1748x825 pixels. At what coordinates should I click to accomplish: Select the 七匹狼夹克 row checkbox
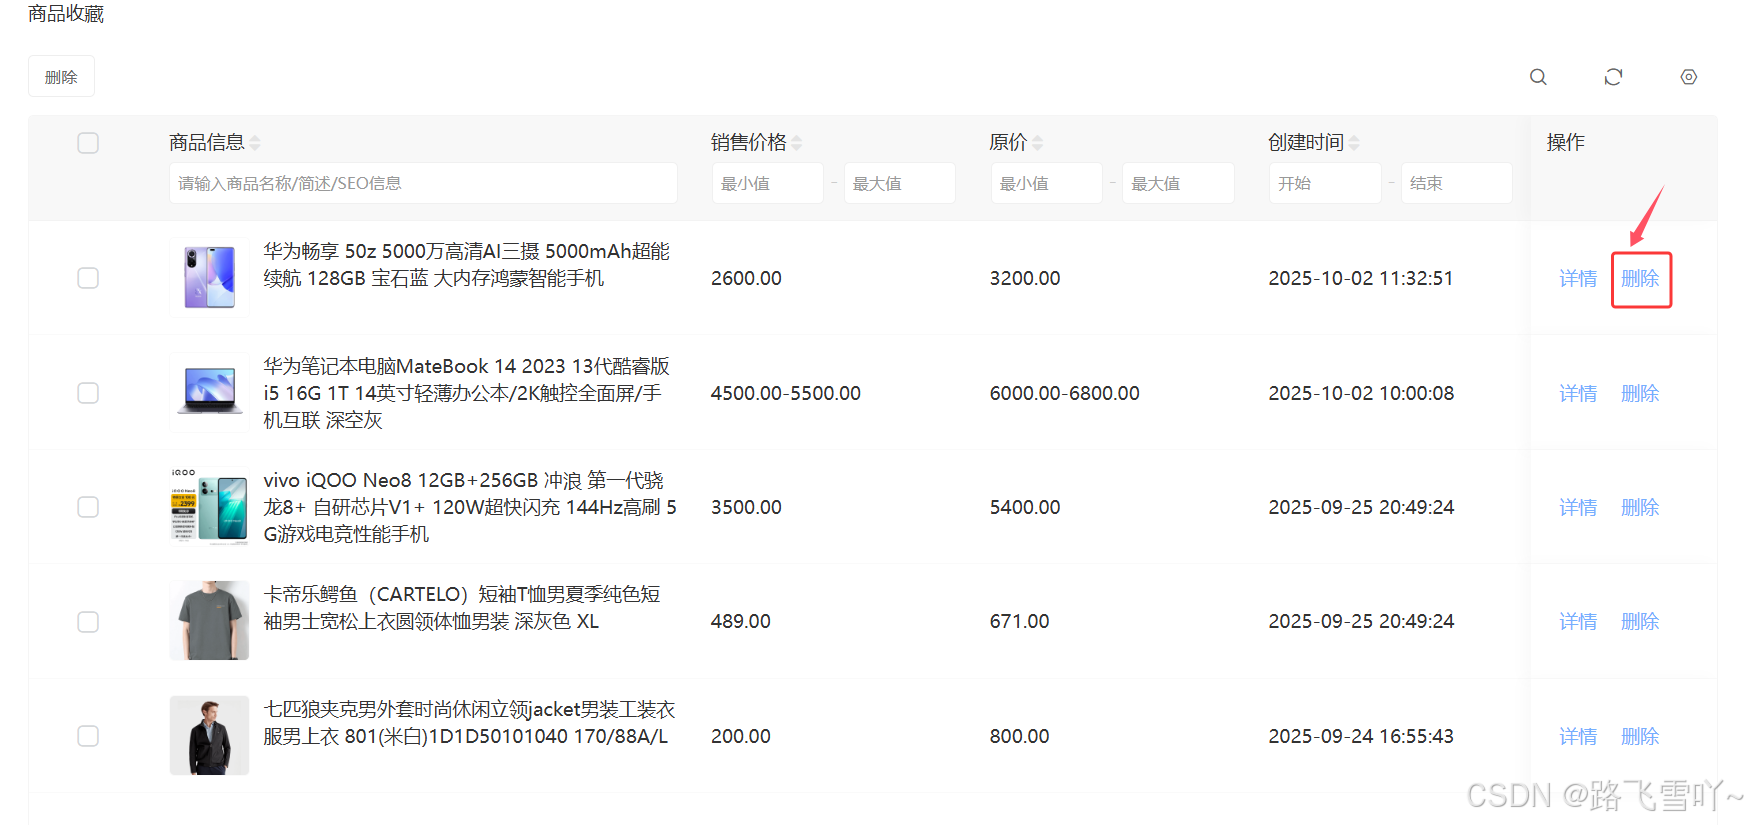tap(88, 736)
